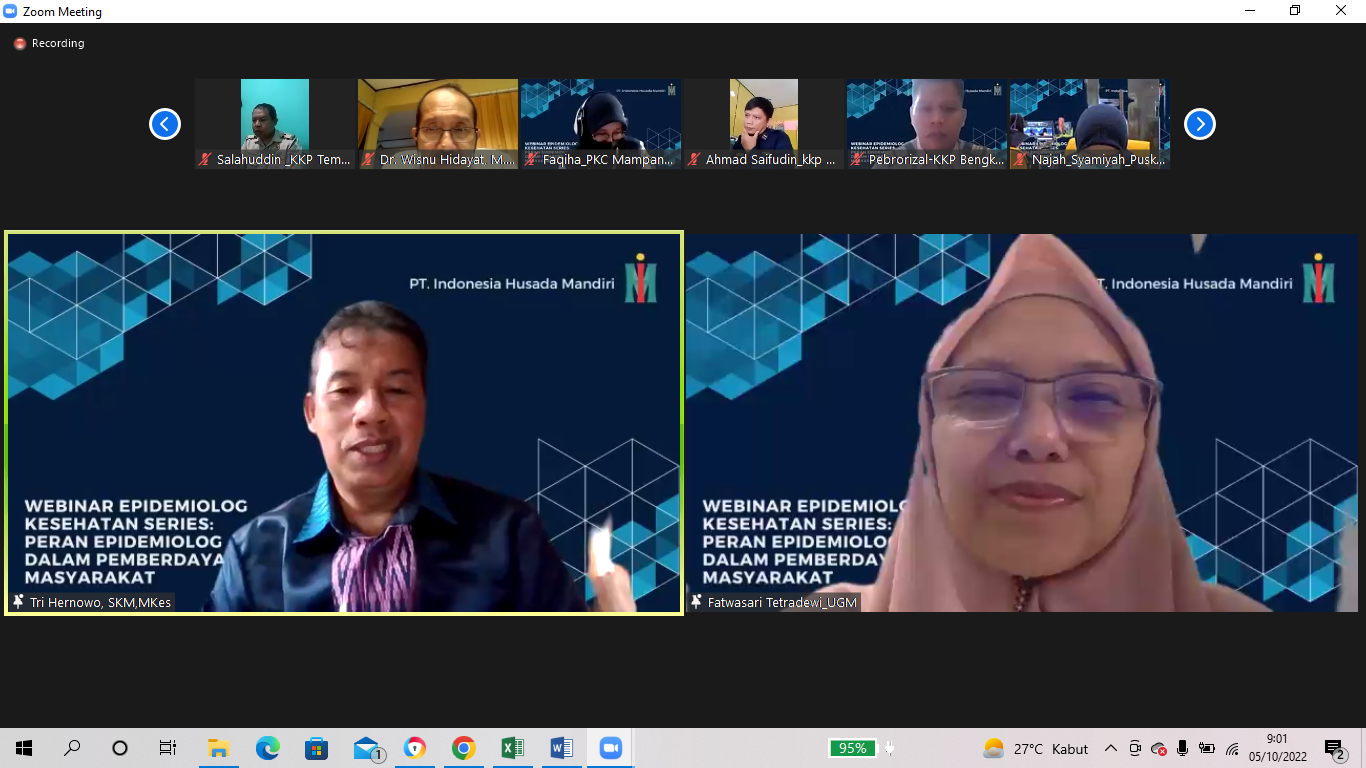Screen dimensions: 1366x768
Task: Click the name label "Fatwasari Tetradewi_UGM"
Action: point(782,603)
